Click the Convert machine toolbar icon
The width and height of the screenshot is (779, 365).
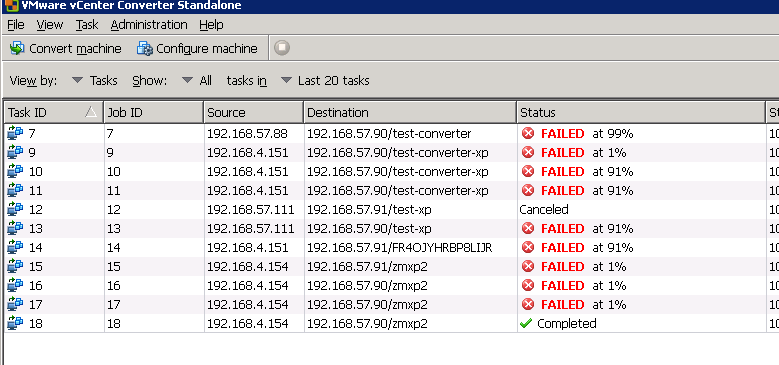pyautogui.click(x=17, y=48)
